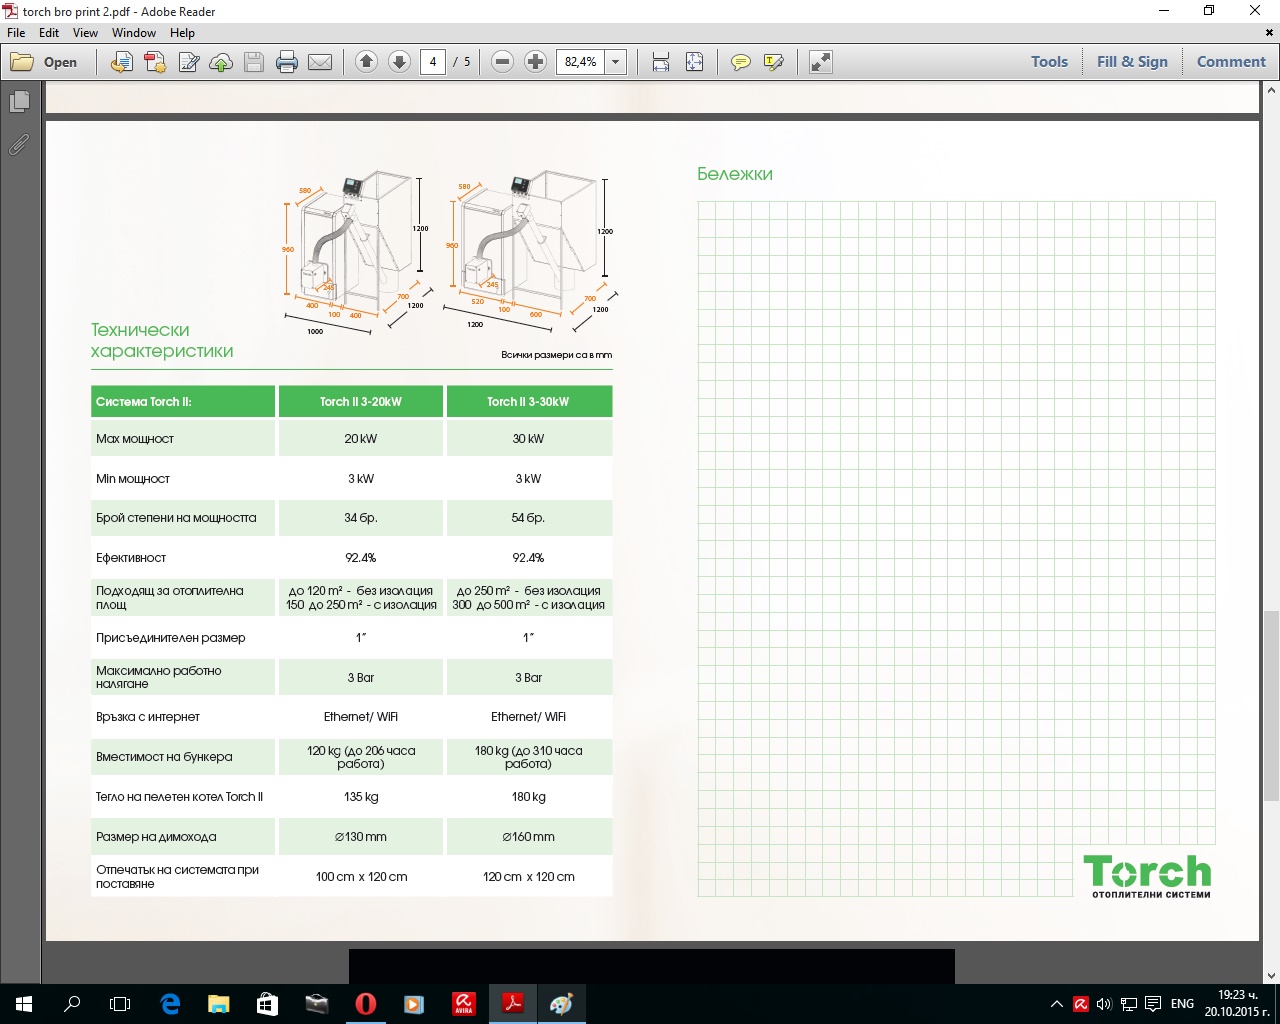1280x1024 pixels.
Task: Go to the previous page arrow
Action: click(366, 62)
